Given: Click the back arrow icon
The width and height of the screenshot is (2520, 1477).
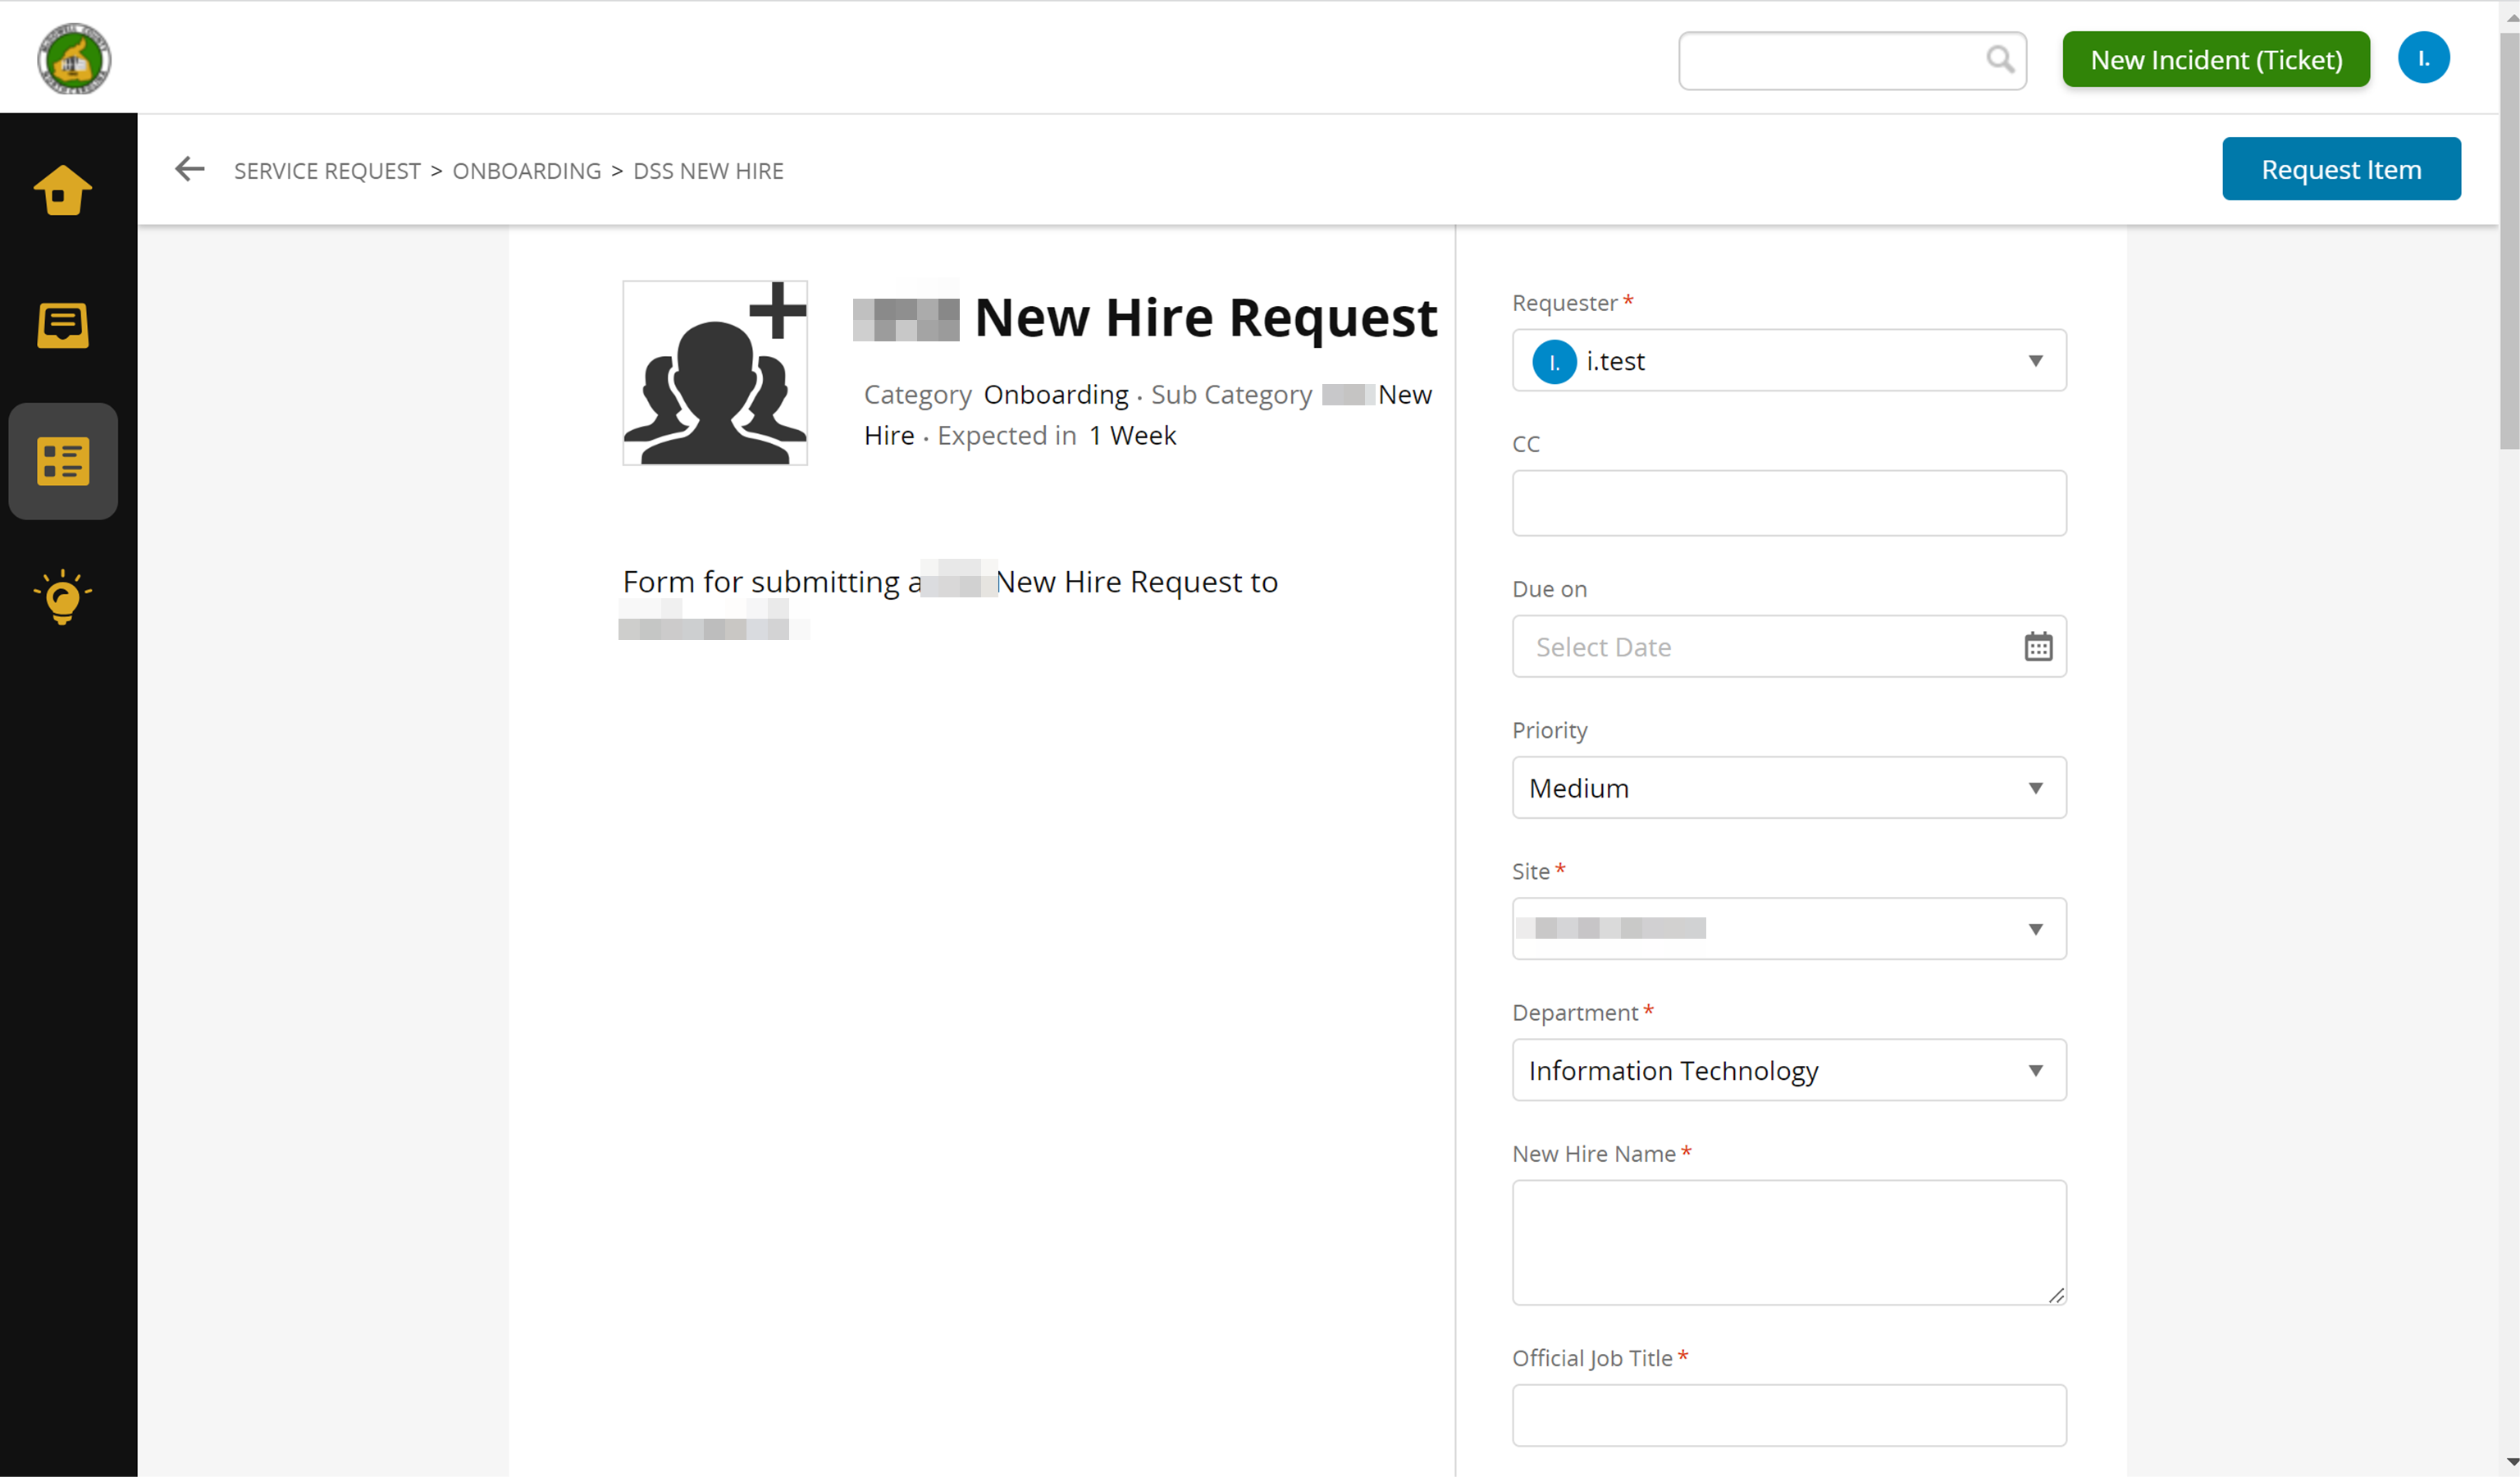Looking at the screenshot, I should 189,170.
